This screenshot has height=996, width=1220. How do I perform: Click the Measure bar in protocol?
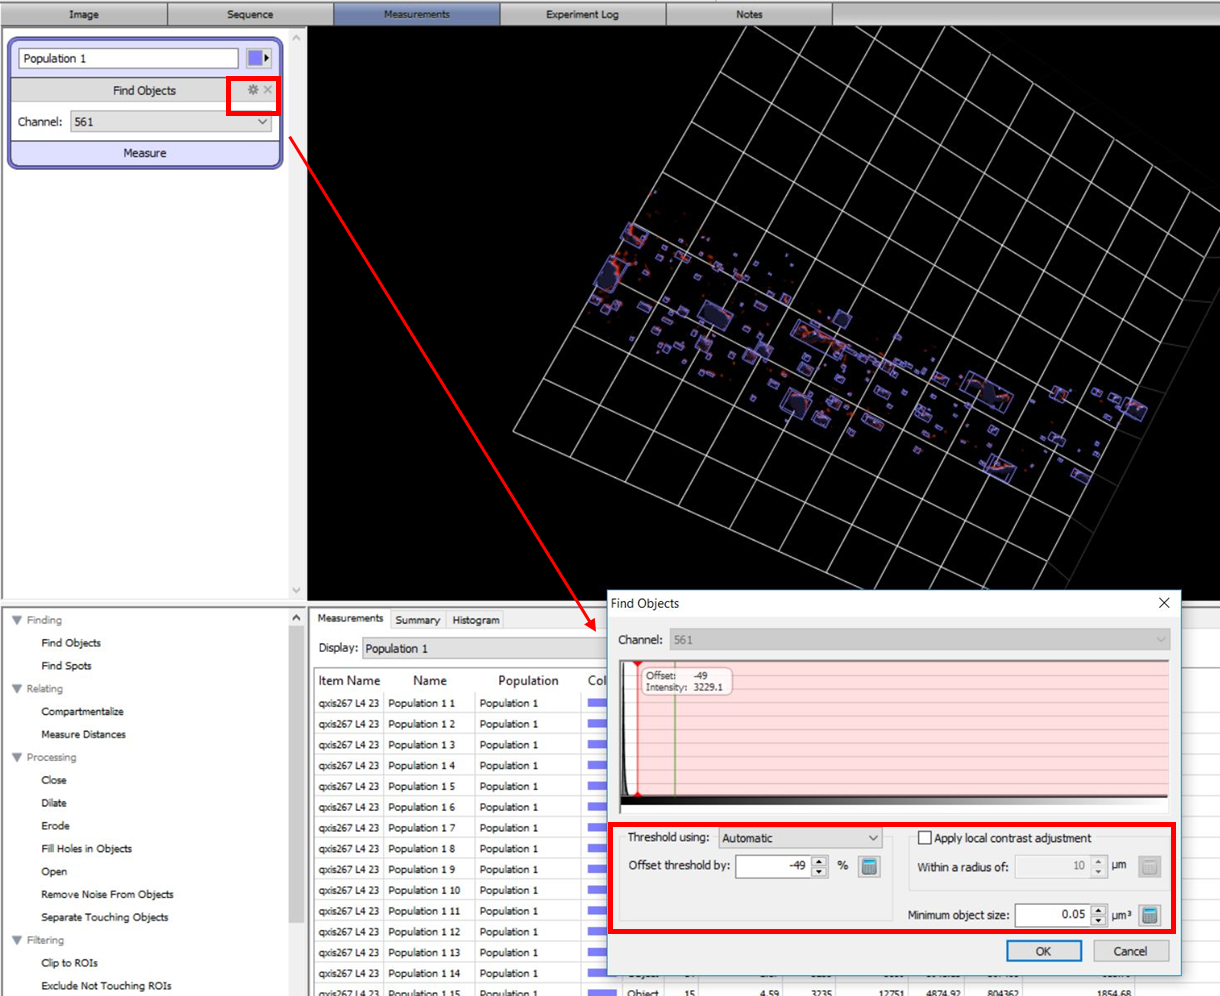pos(145,153)
